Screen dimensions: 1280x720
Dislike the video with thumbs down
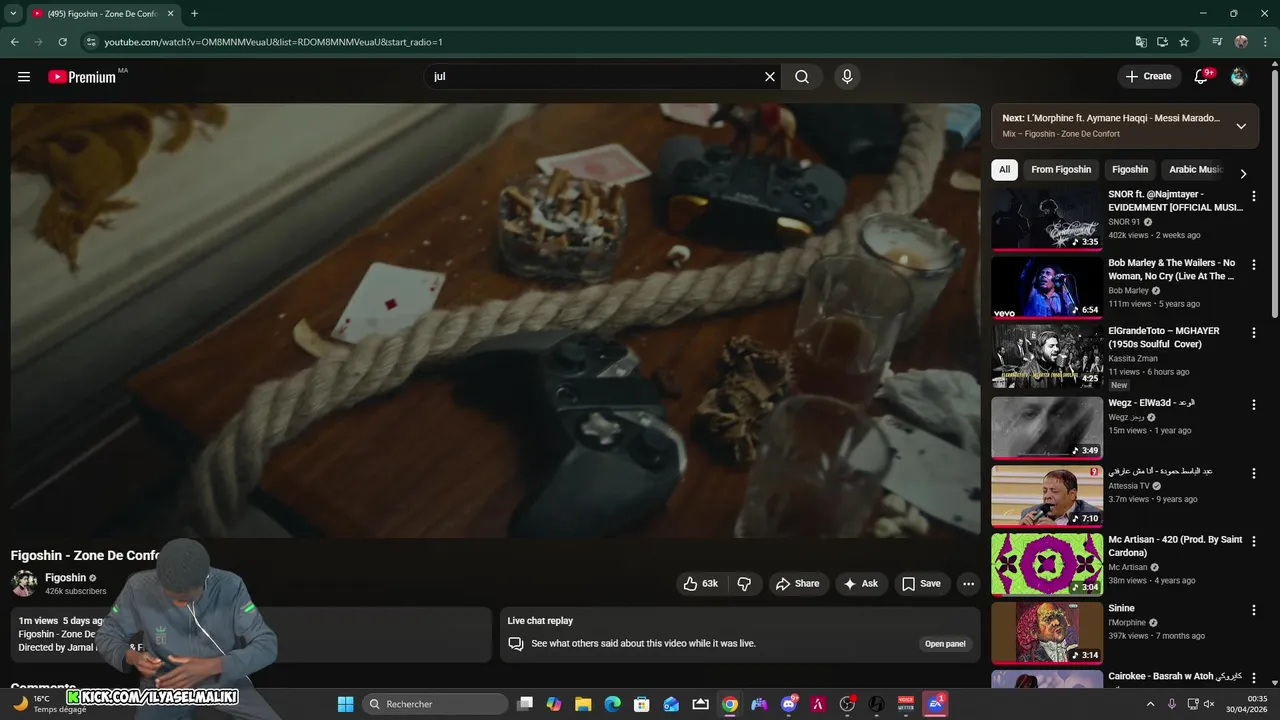point(745,584)
